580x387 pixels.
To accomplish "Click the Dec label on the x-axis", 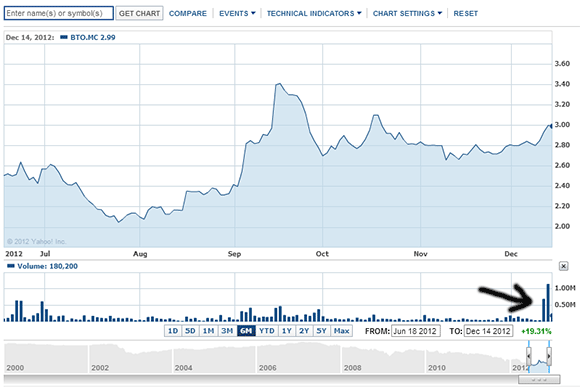I will point(511,254).
